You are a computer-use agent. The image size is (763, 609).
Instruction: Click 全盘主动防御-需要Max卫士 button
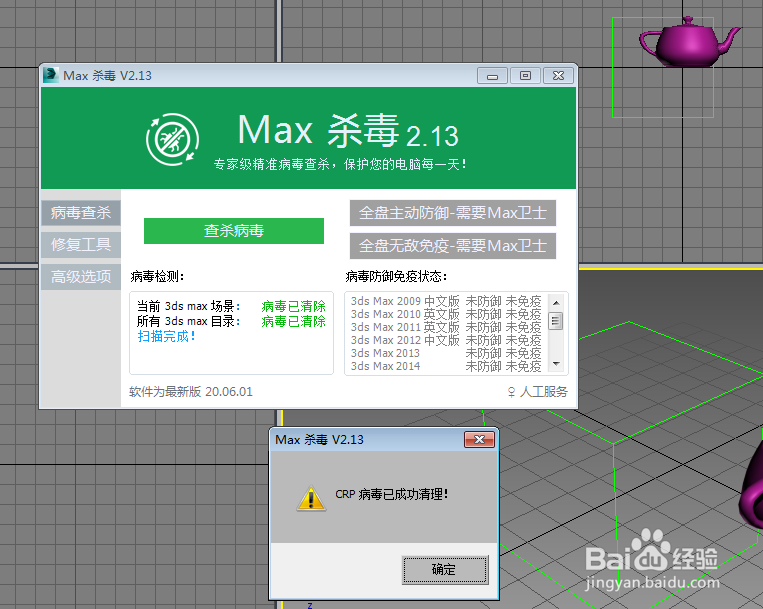coord(453,213)
